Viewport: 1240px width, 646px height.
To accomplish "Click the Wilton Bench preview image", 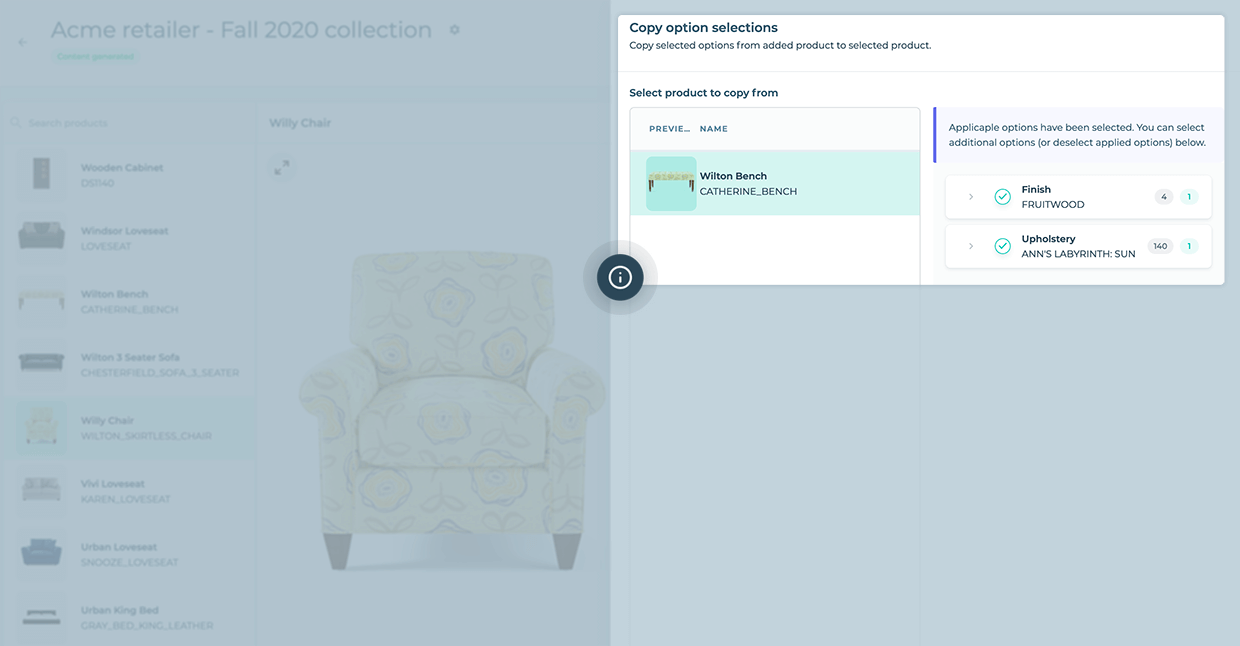I will (670, 185).
